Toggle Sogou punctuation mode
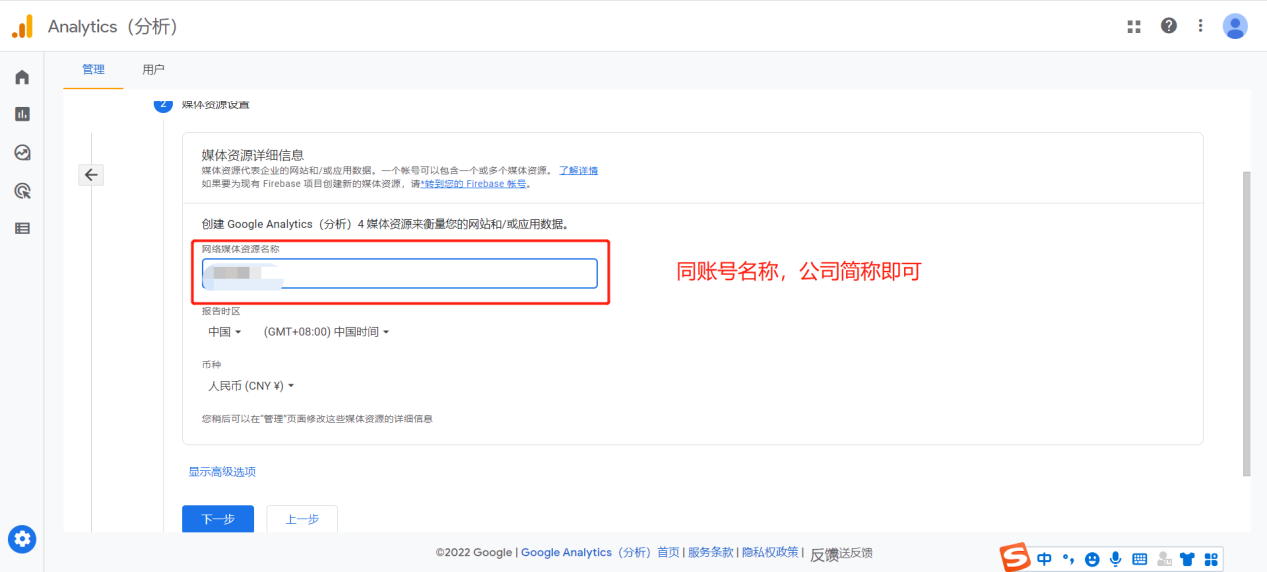The image size is (1267, 572). point(1068,559)
